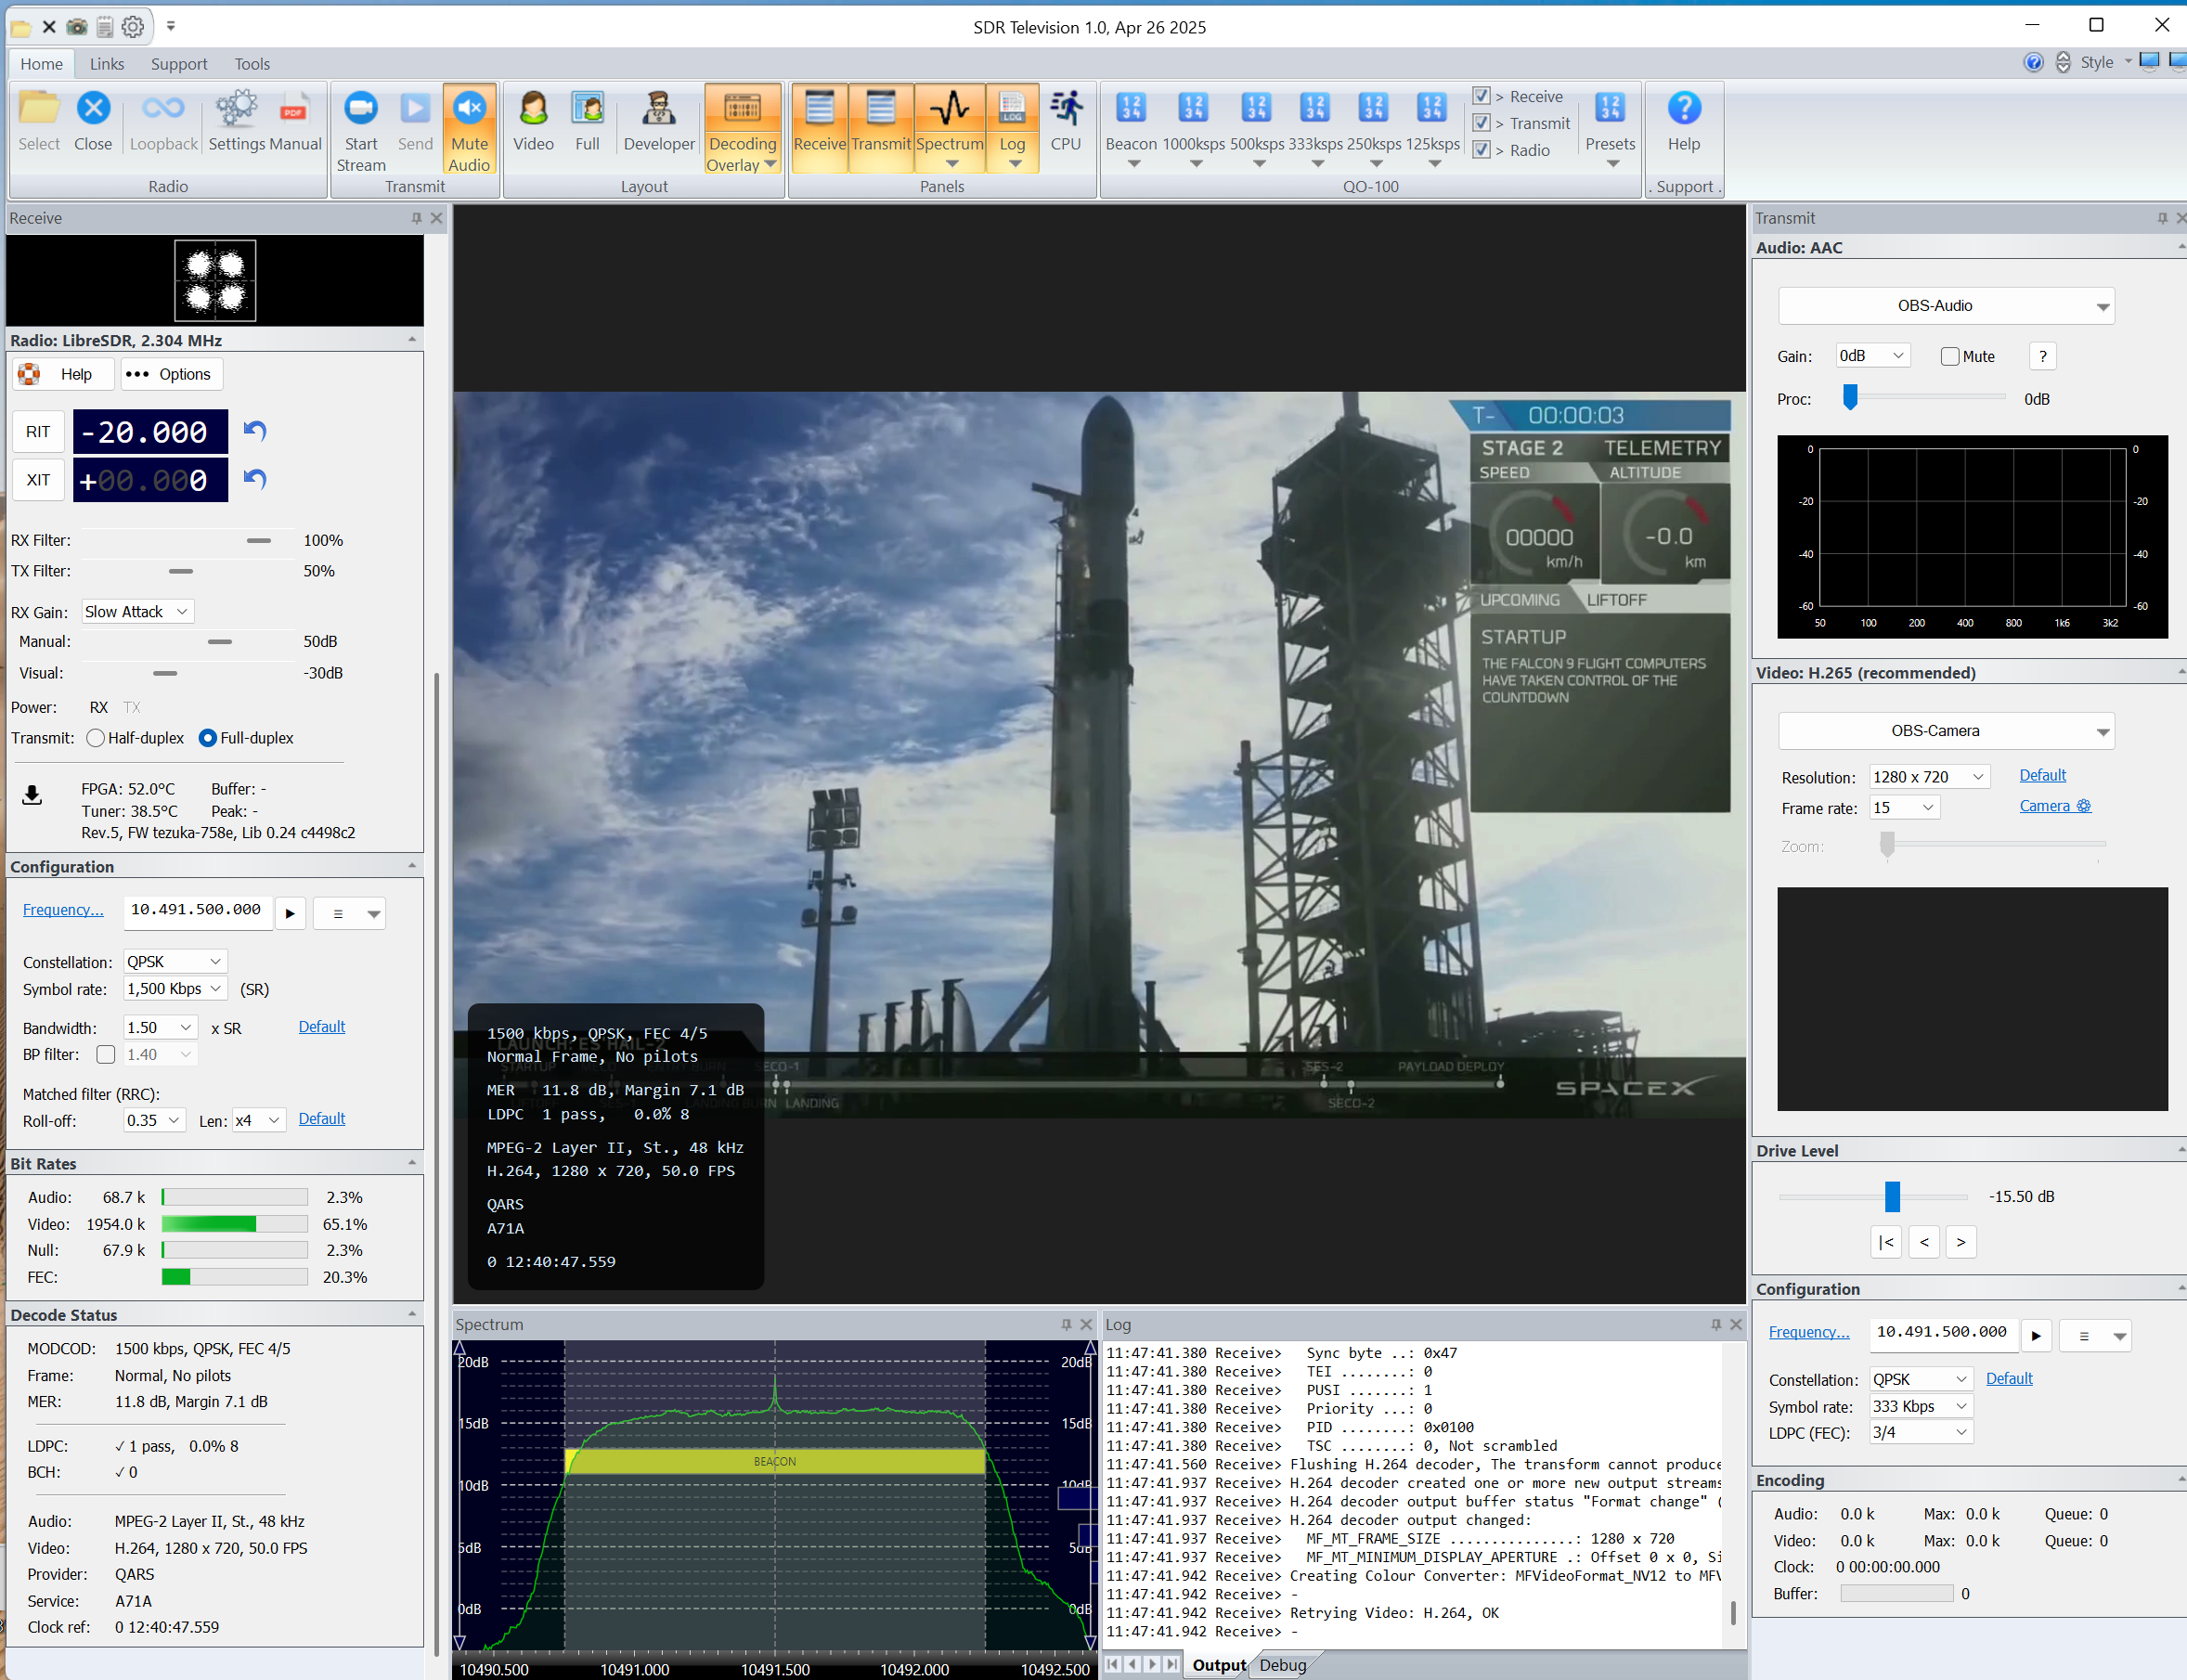This screenshot has width=2187, height=1680.
Task: Reset RIT with the undo arrow
Action: pos(255,431)
